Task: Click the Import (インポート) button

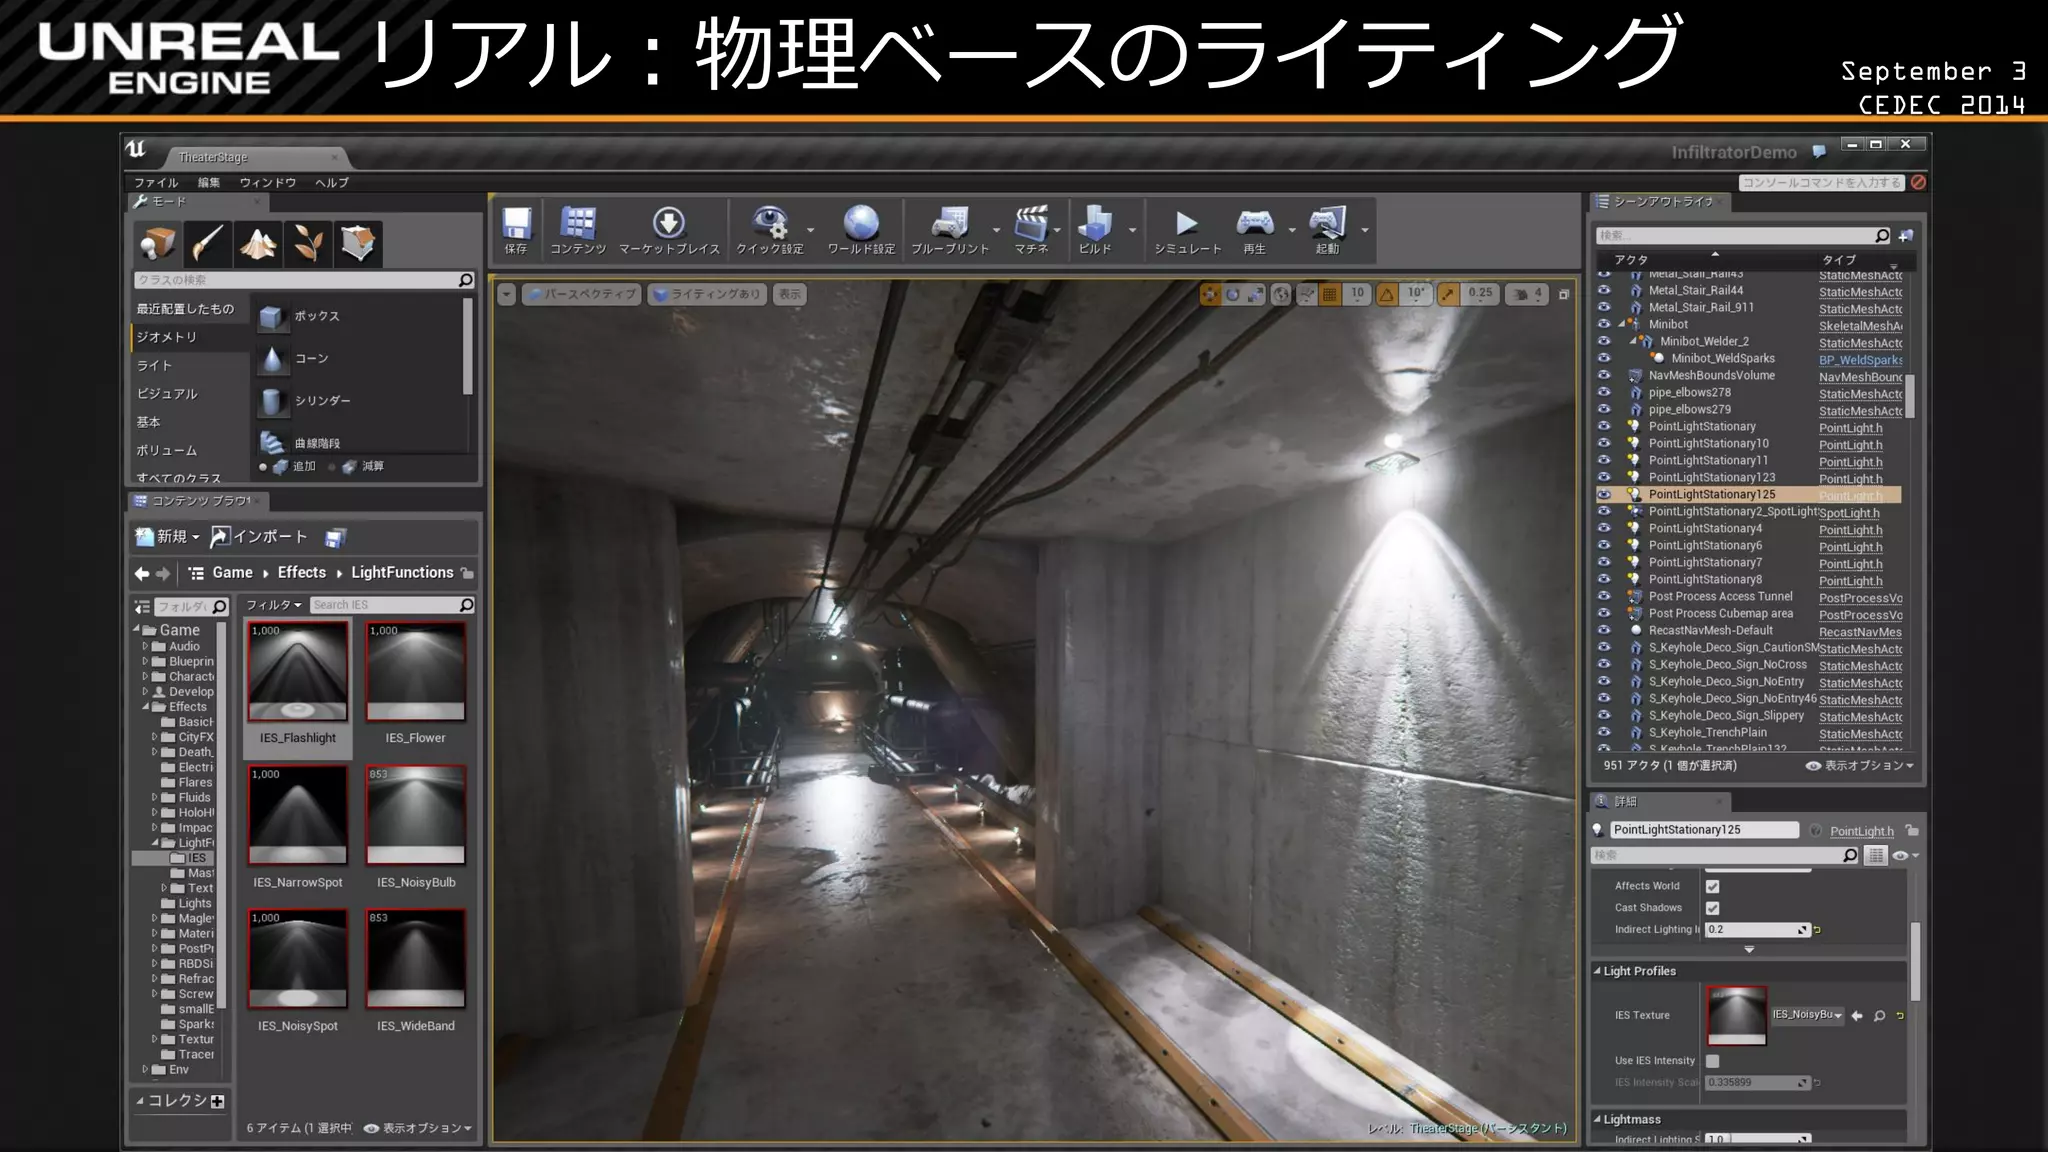Action: 259,537
